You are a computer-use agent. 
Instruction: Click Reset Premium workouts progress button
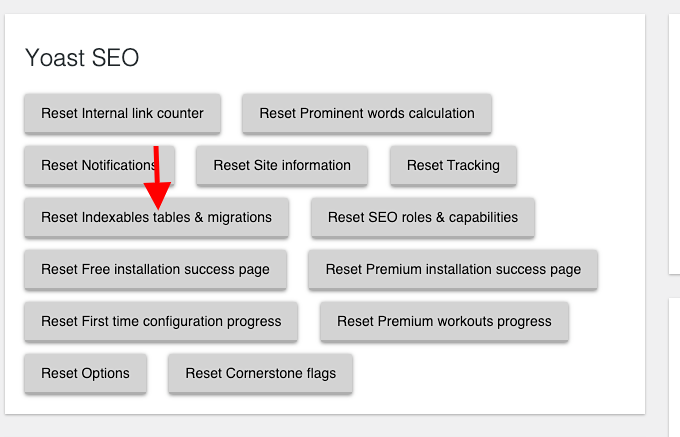[x=445, y=321]
